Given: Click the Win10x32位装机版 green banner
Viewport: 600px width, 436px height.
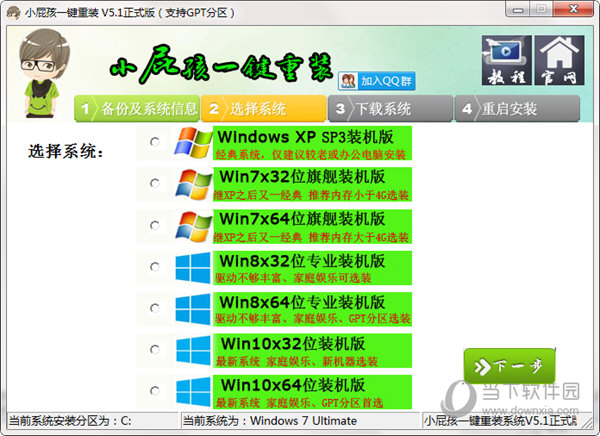Looking at the screenshot, I should pos(312,350).
